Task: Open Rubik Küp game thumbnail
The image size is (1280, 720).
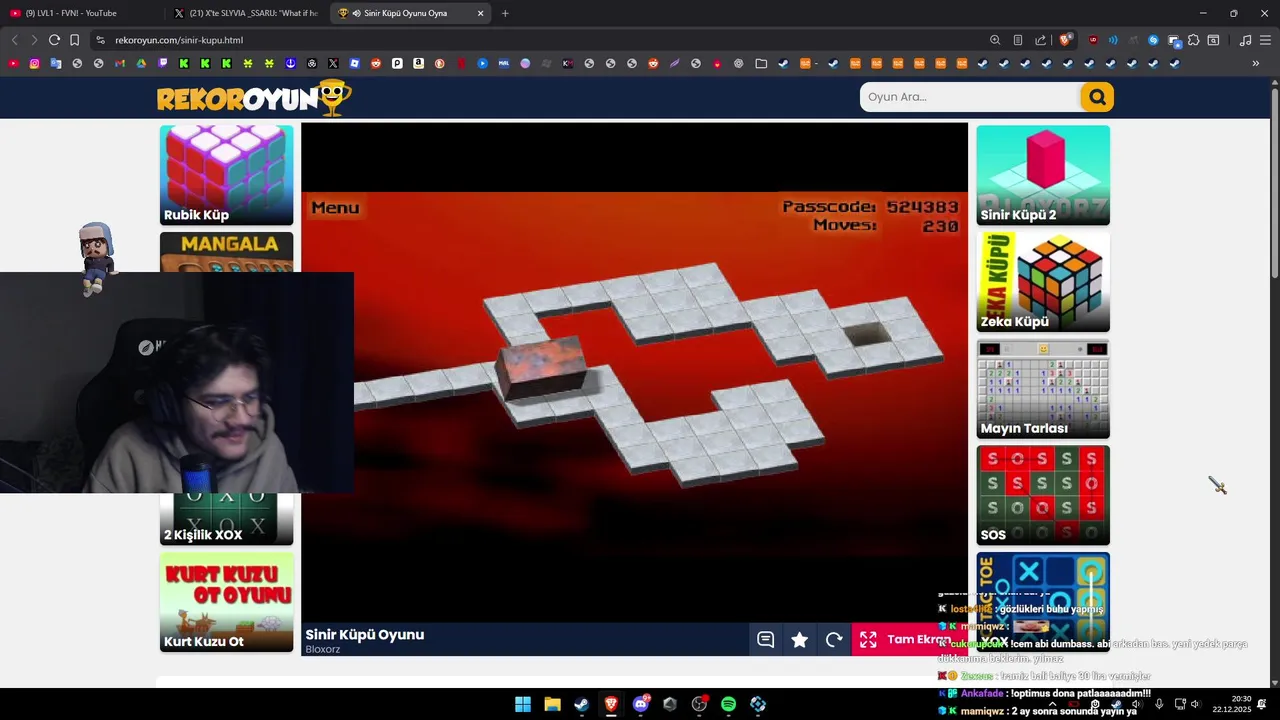Action: pyautogui.click(x=227, y=175)
